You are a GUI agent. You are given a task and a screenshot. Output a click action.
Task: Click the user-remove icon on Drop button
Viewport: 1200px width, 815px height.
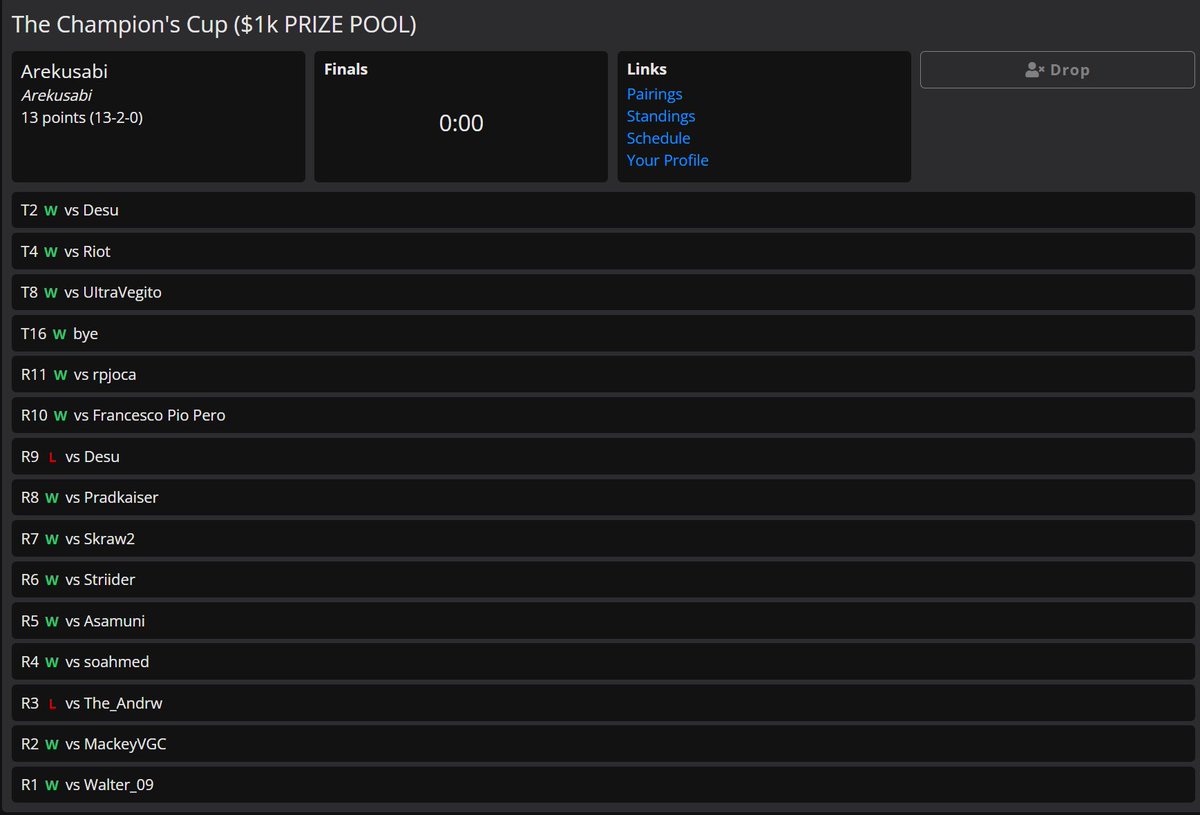point(1035,70)
